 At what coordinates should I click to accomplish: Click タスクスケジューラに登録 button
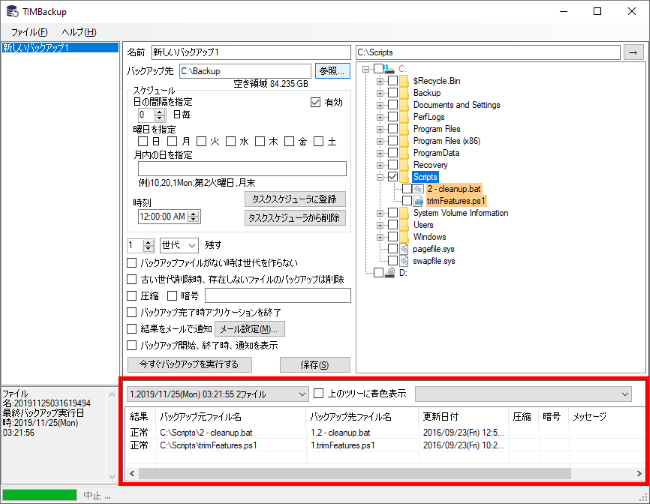(295, 199)
